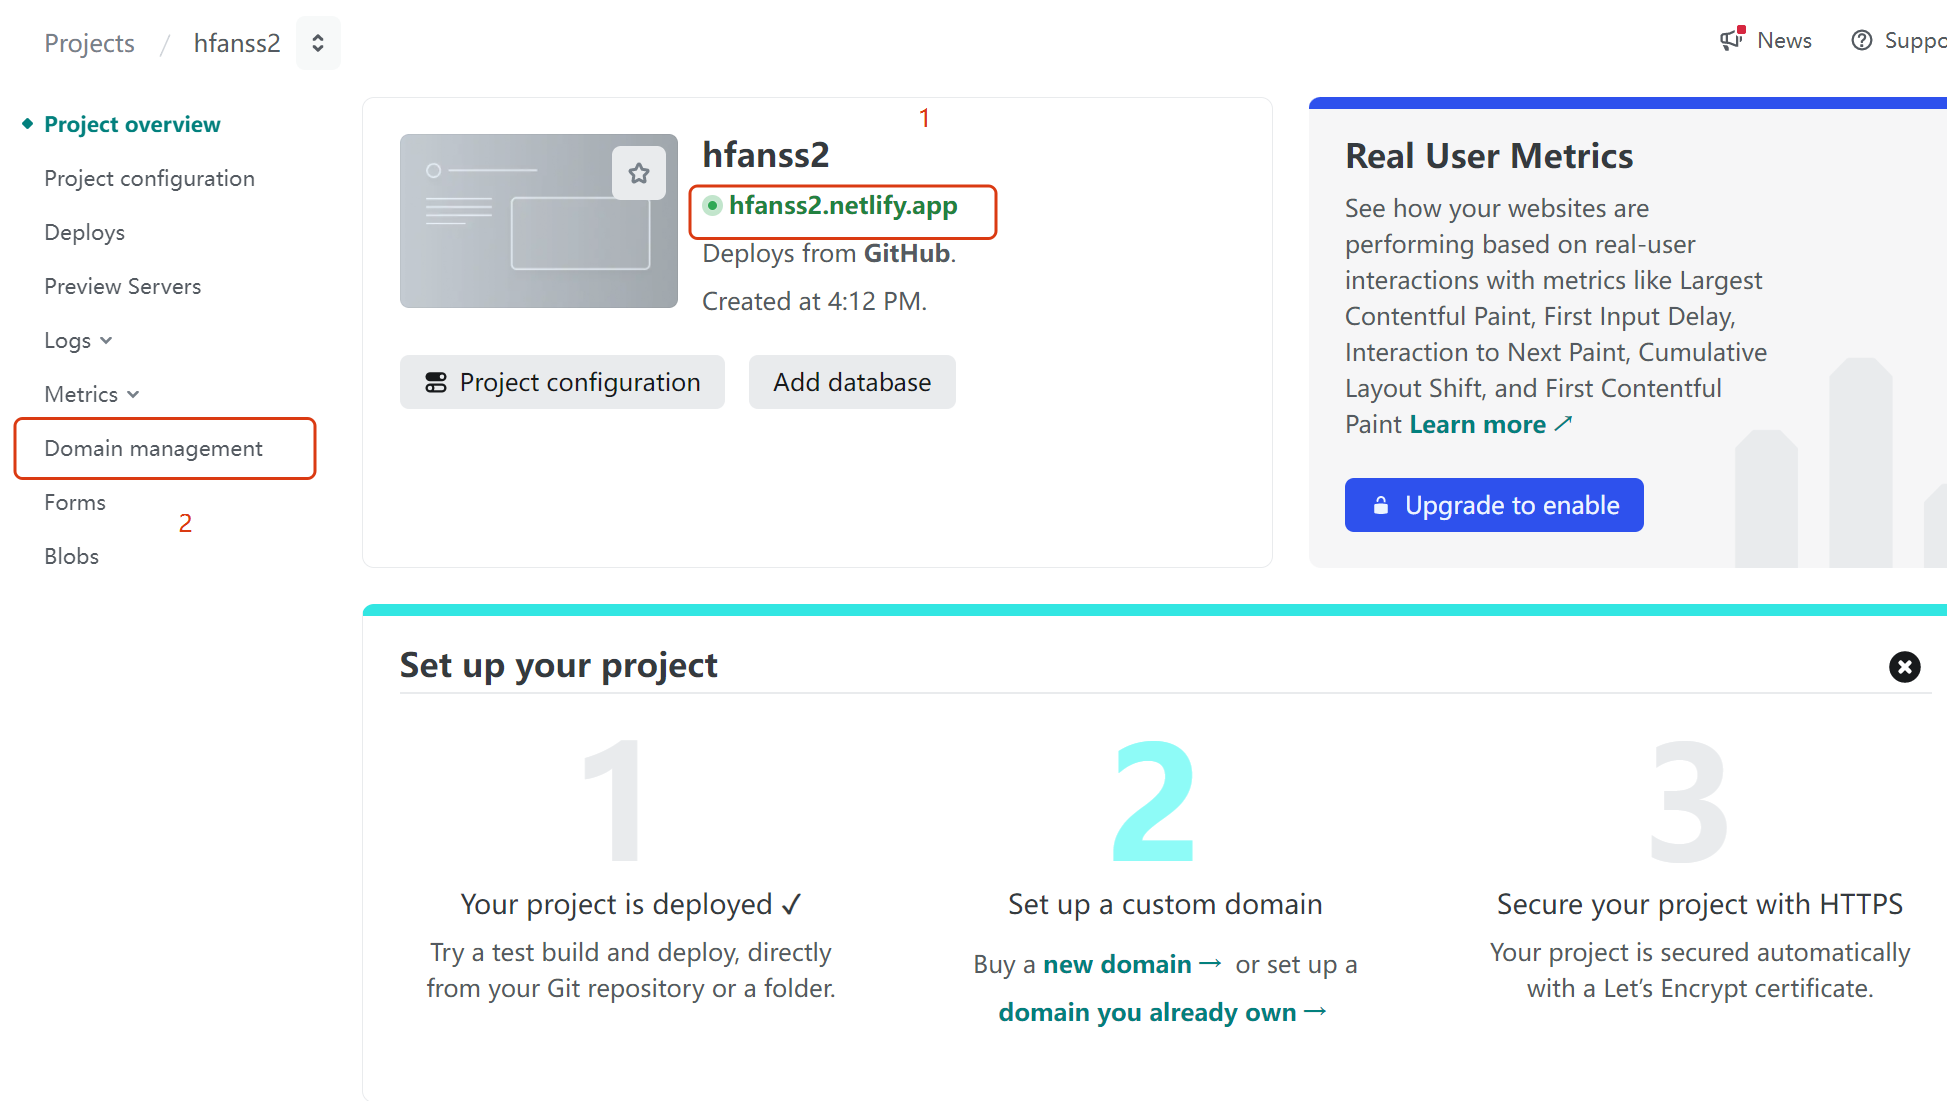The height and width of the screenshot is (1101, 1947).
Task: Click the hfanss2 project title heading
Action: (x=766, y=155)
